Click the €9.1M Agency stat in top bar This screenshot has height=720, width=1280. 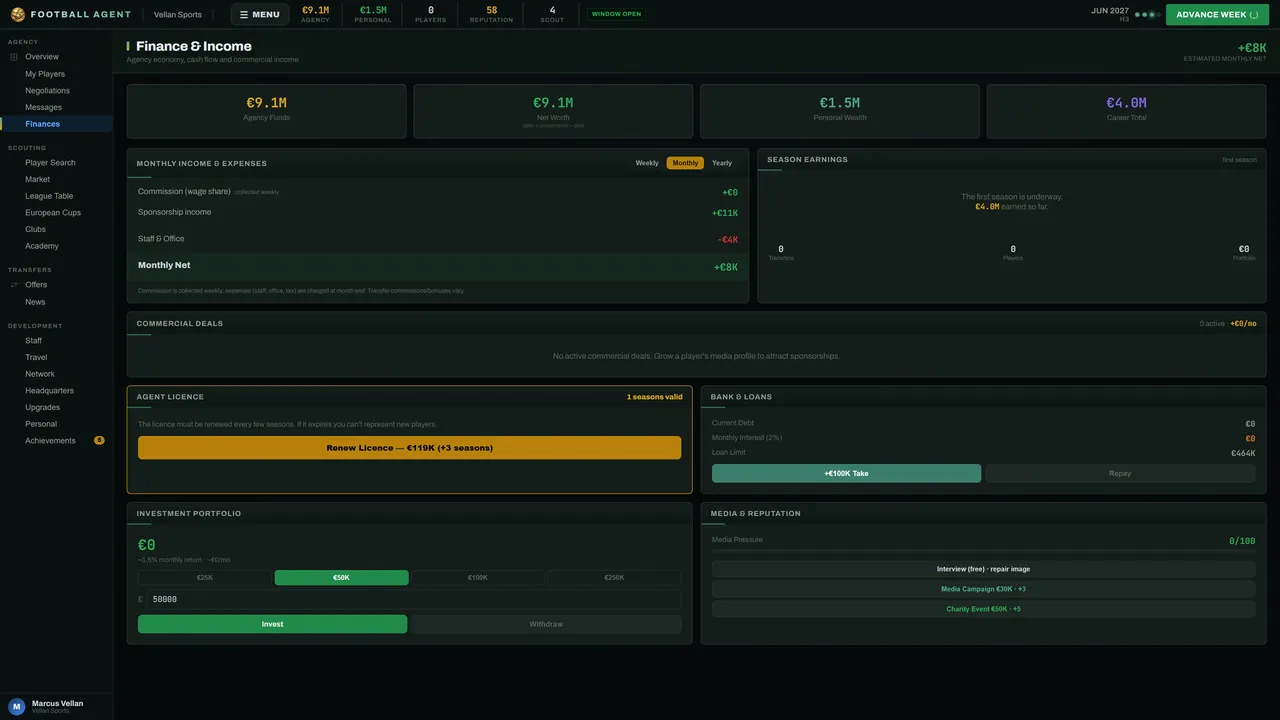pyautogui.click(x=315, y=14)
